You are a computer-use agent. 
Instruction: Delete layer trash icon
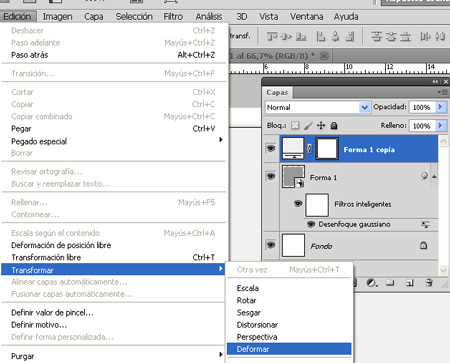point(429,283)
